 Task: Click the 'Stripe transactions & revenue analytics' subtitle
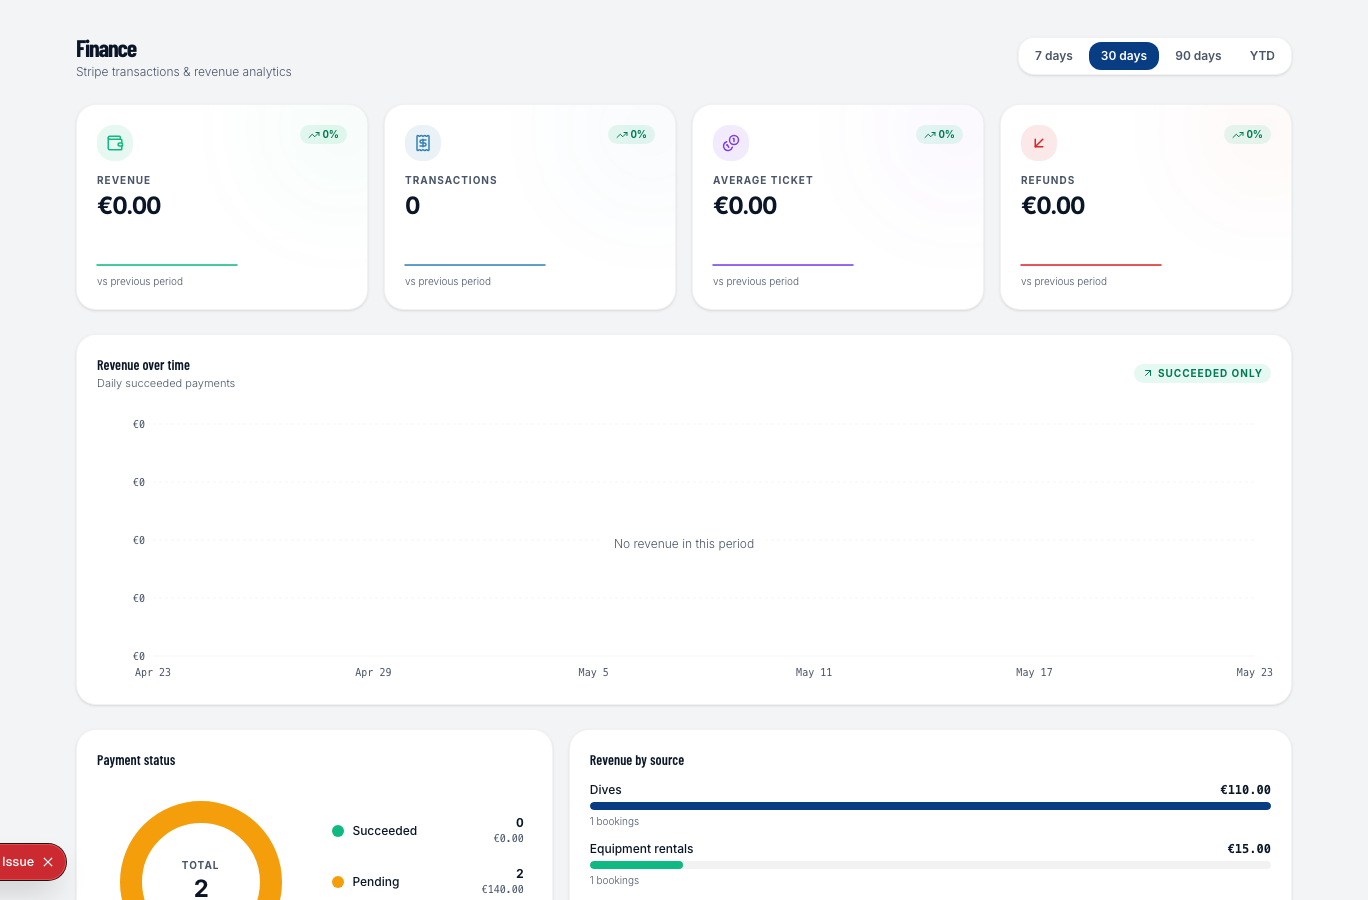click(x=184, y=72)
